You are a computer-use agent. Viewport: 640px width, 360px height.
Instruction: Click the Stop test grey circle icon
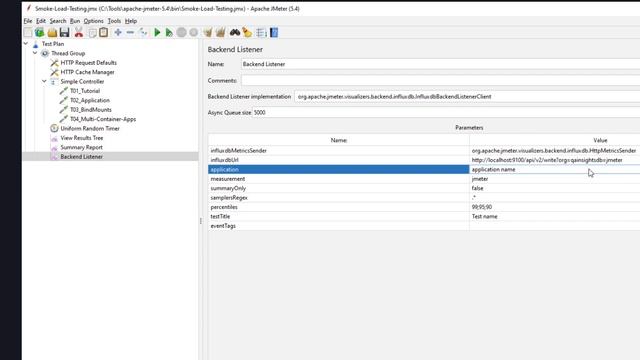tap(182, 33)
